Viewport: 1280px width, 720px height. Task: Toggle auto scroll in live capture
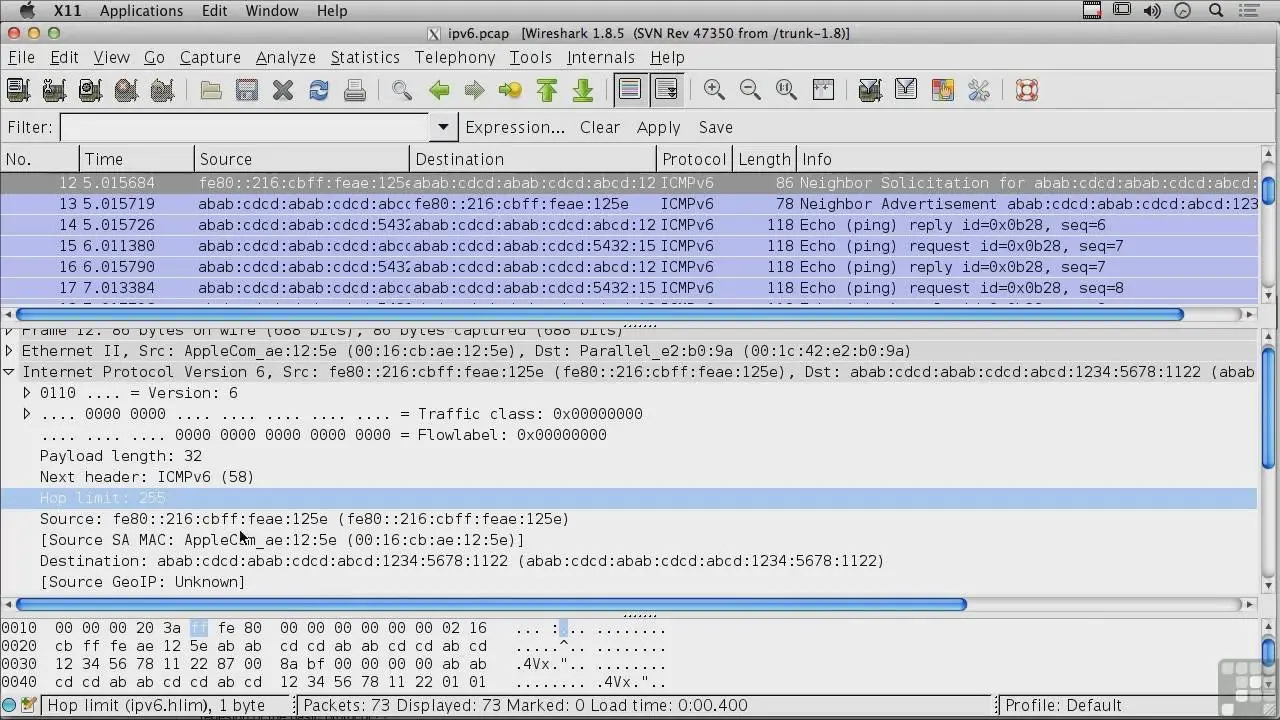click(x=666, y=90)
